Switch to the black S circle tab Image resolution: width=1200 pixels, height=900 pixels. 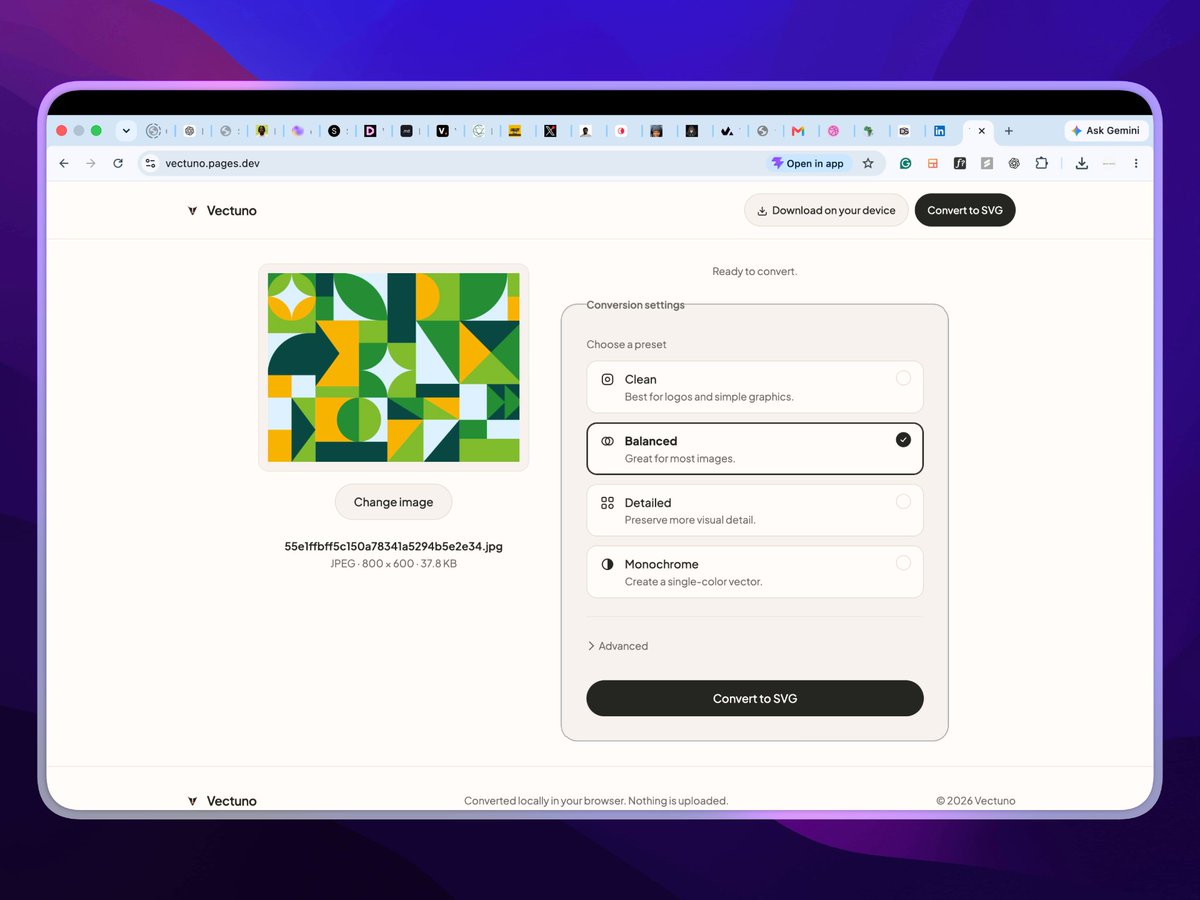point(334,131)
